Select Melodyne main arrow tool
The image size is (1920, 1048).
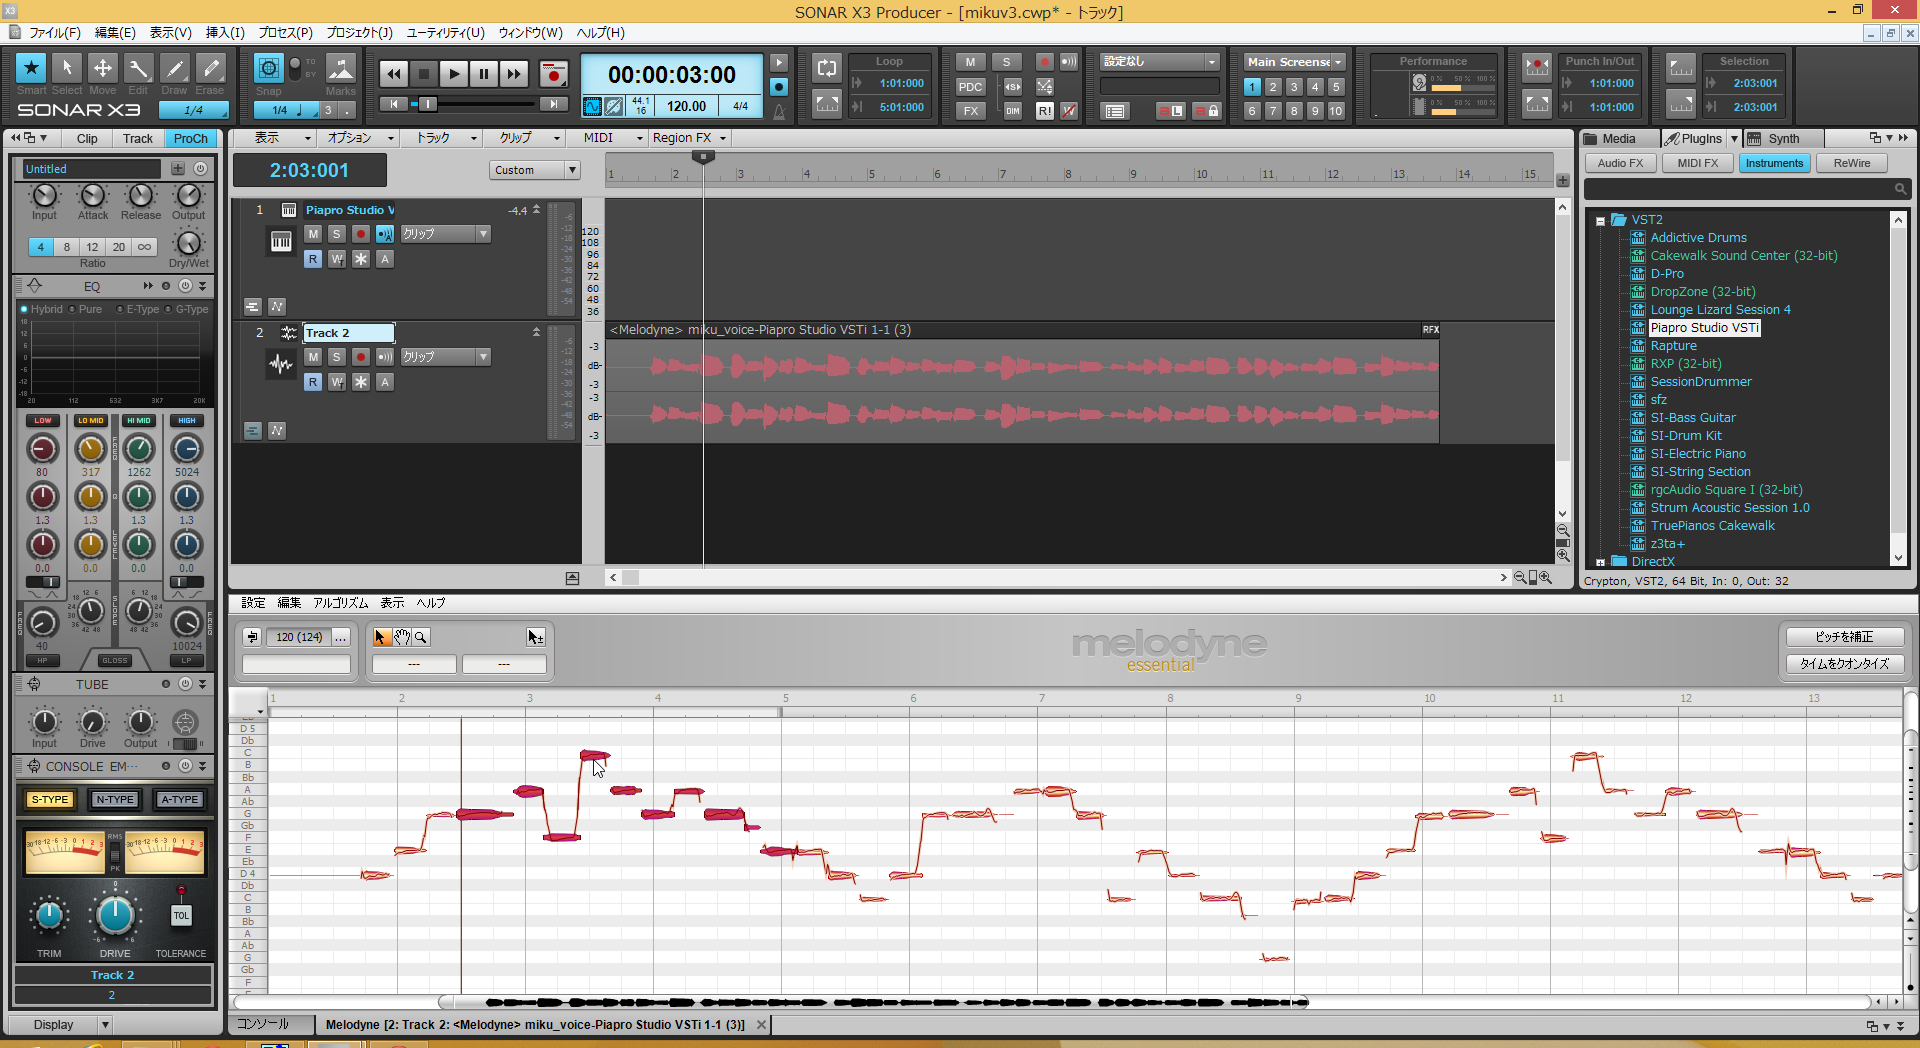coord(381,637)
